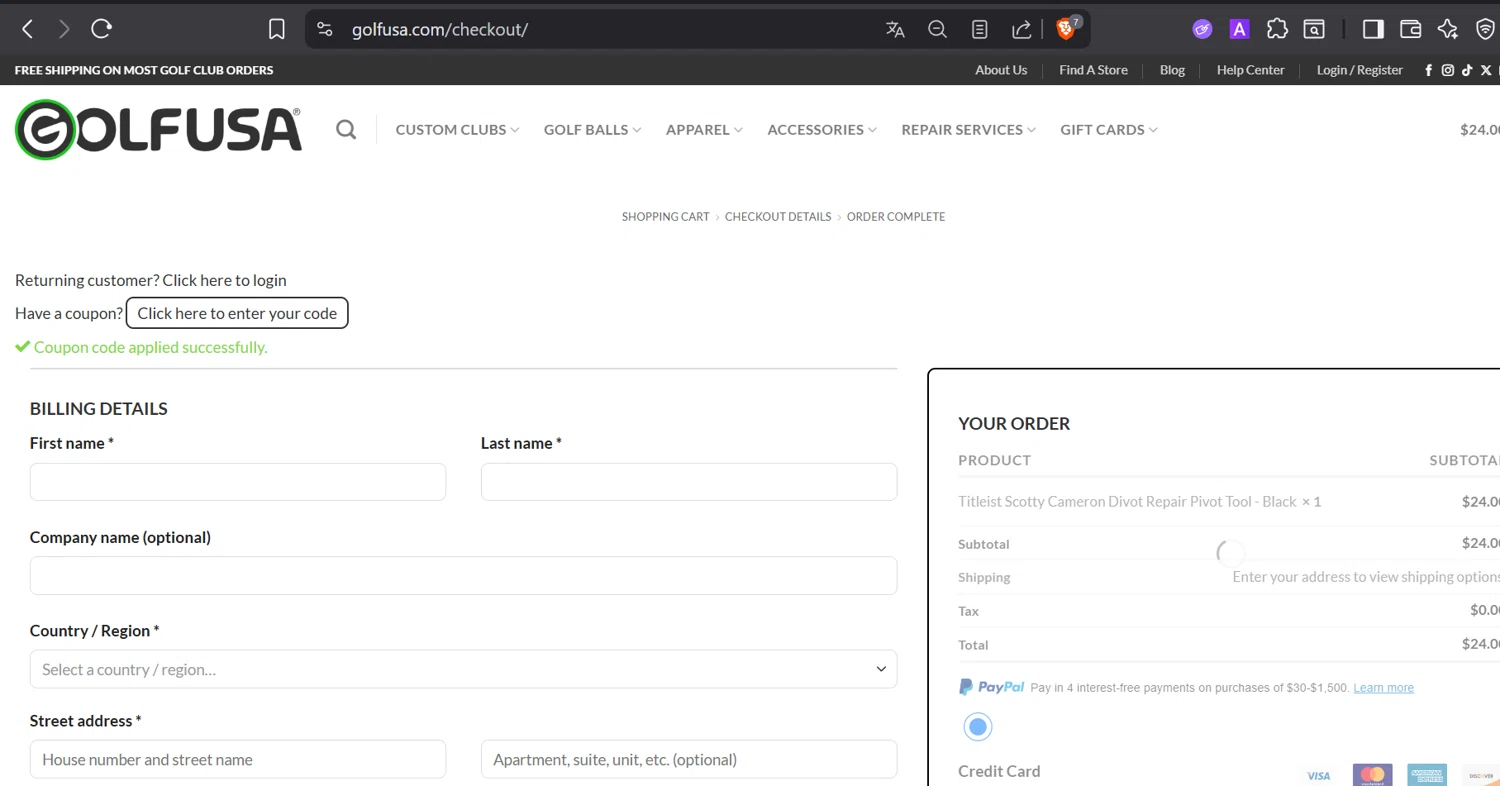Click the tab search window icon
Screen dimensions: 1500x786
point(1314,29)
